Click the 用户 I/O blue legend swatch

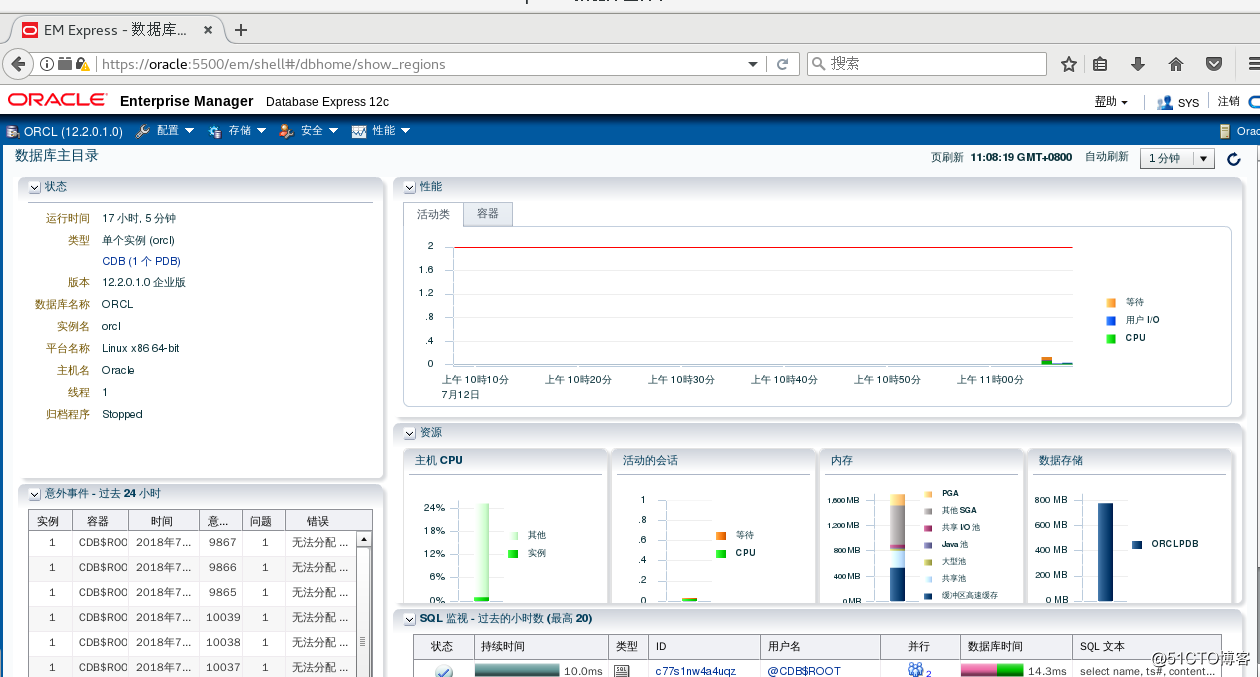tap(1111, 320)
